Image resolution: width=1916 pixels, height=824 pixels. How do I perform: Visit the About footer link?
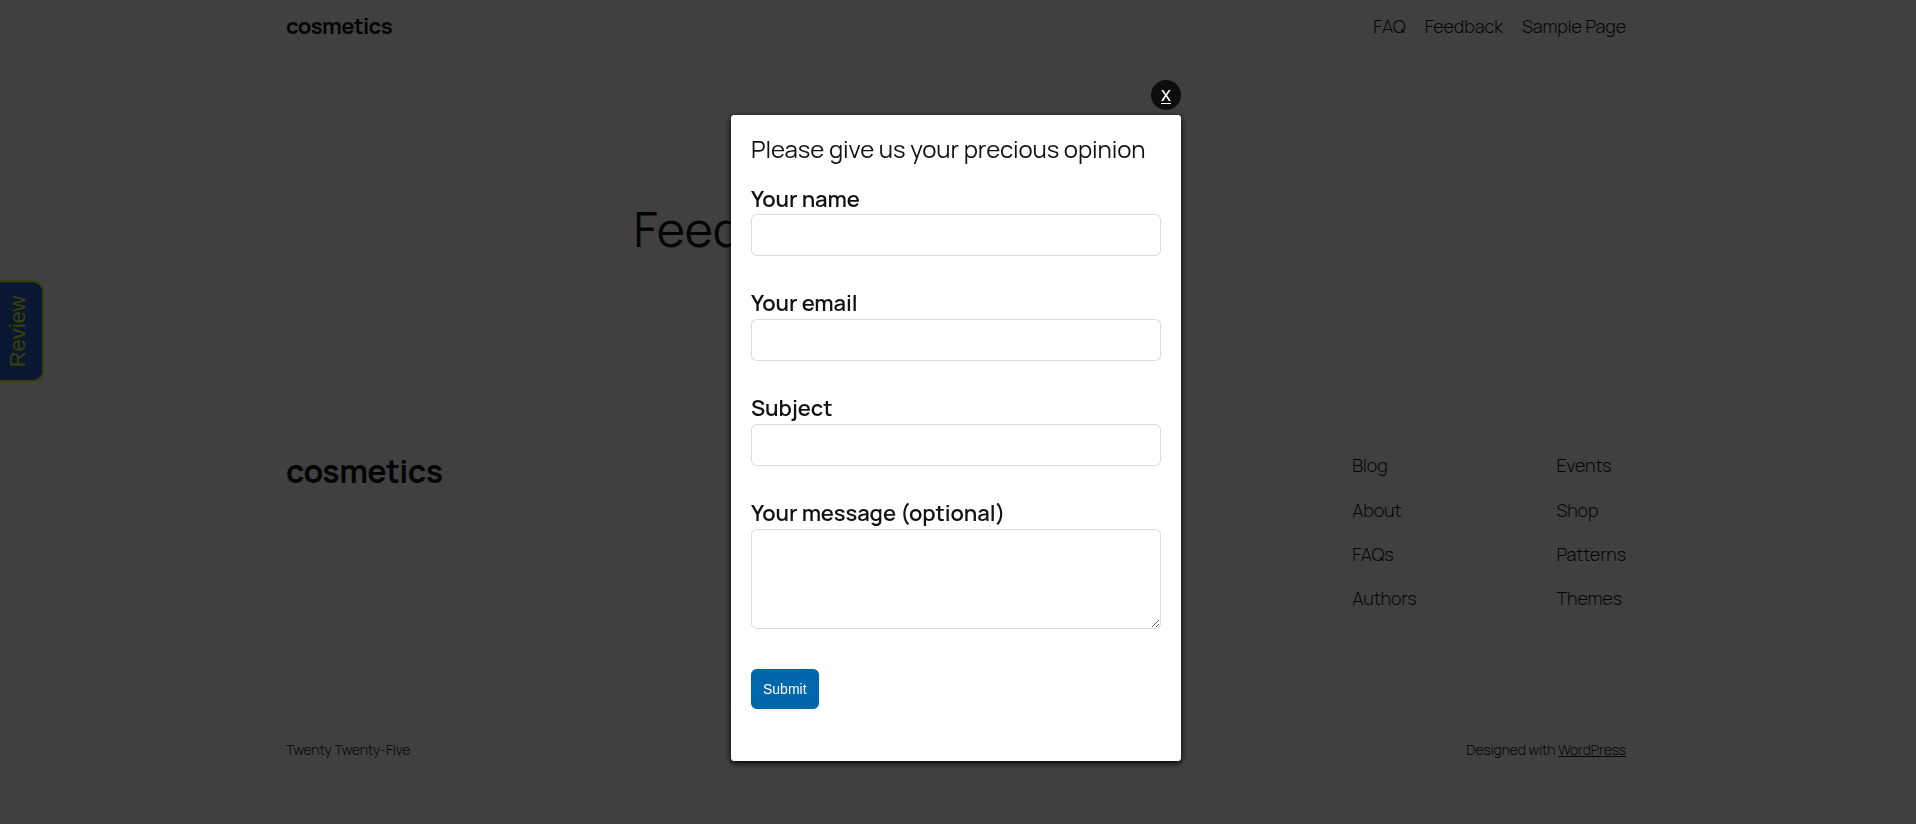[x=1376, y=511]
